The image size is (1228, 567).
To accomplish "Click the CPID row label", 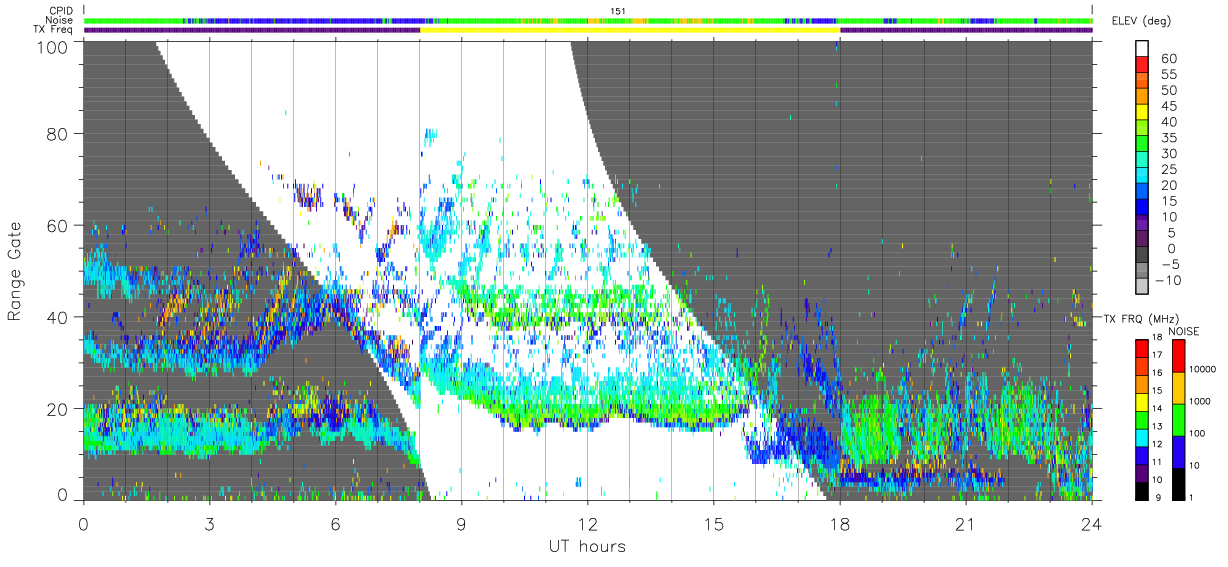I will [x=62, y=11].
